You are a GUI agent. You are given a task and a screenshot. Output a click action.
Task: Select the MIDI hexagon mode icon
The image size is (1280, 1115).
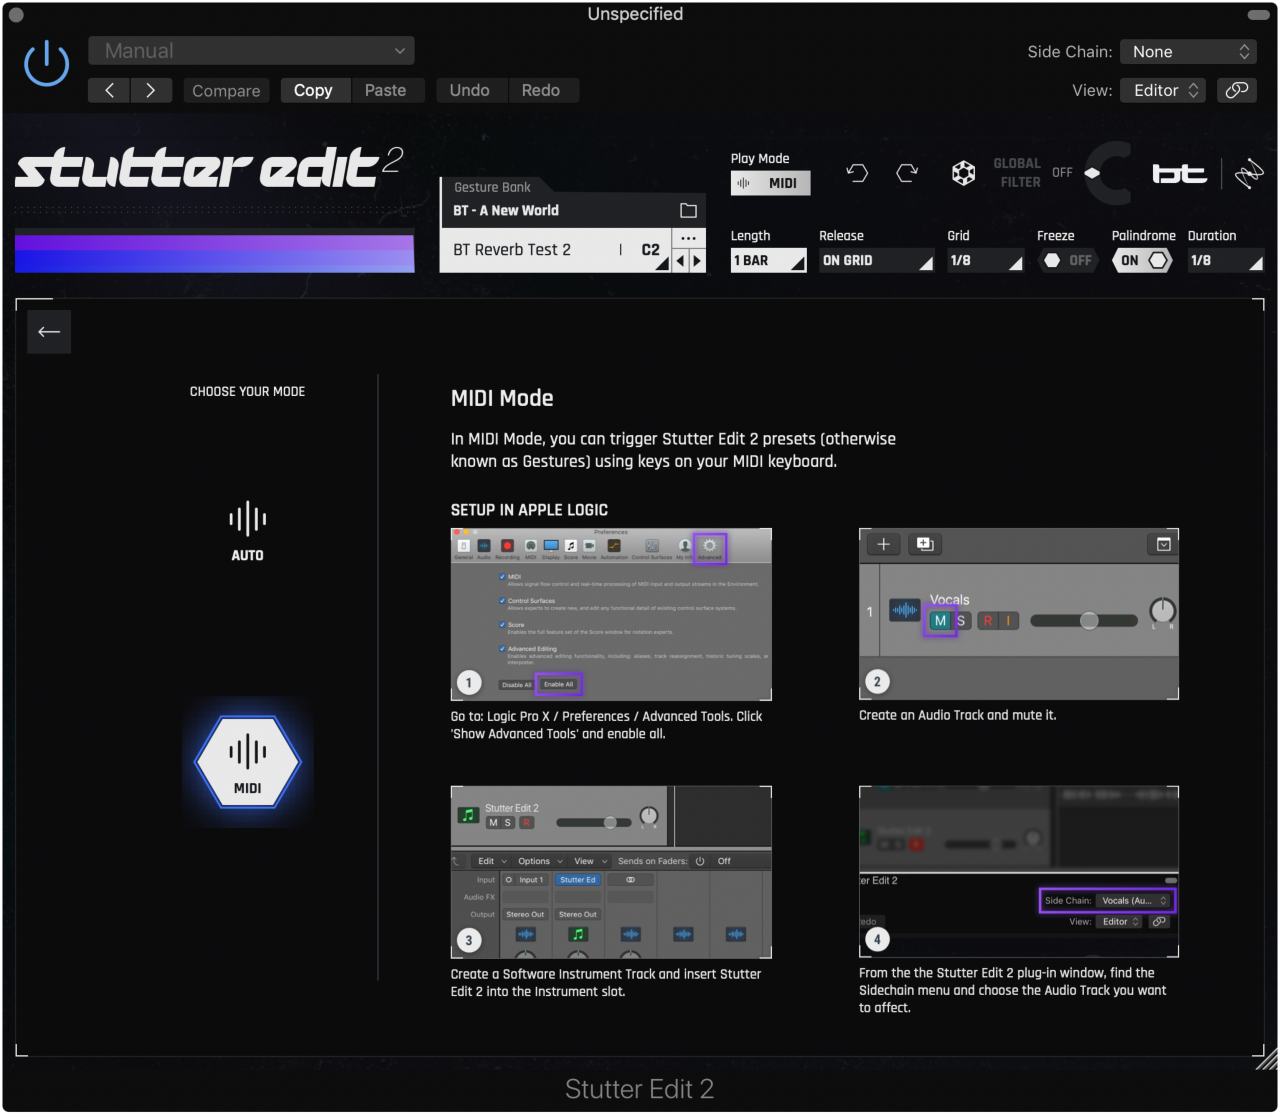pos(247,762)
